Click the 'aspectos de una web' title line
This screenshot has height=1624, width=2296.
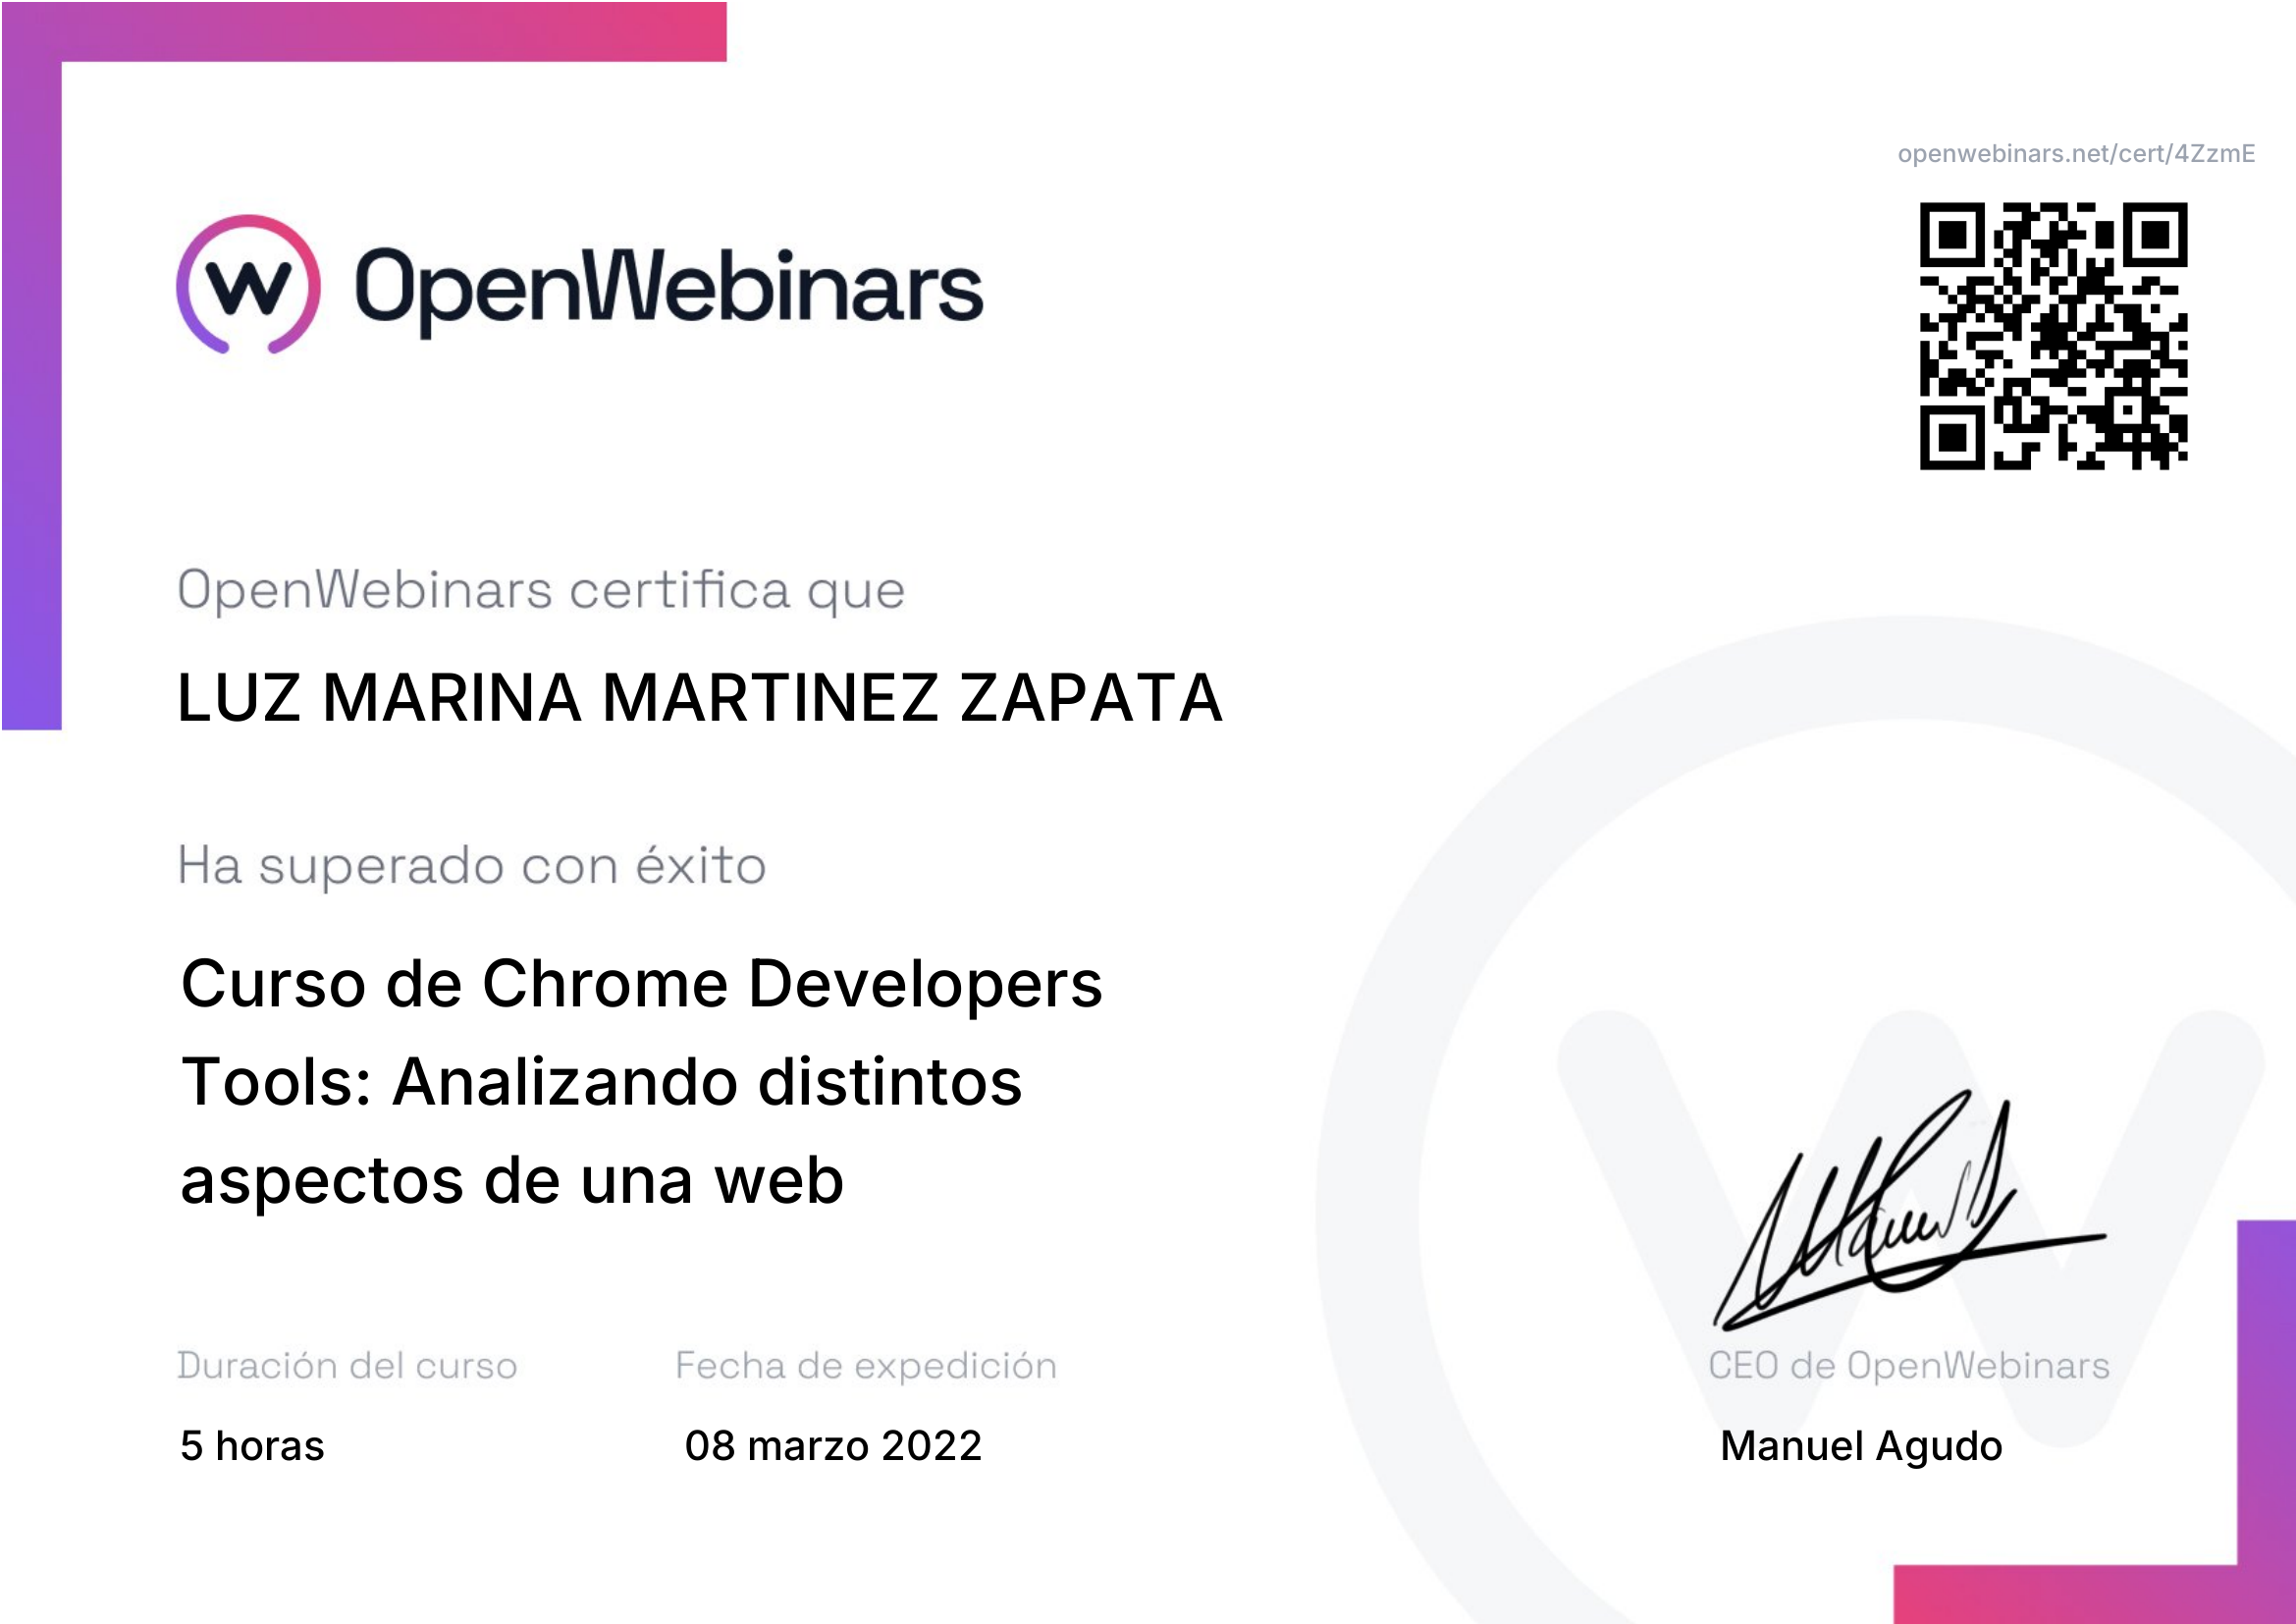pos(512,1182)
